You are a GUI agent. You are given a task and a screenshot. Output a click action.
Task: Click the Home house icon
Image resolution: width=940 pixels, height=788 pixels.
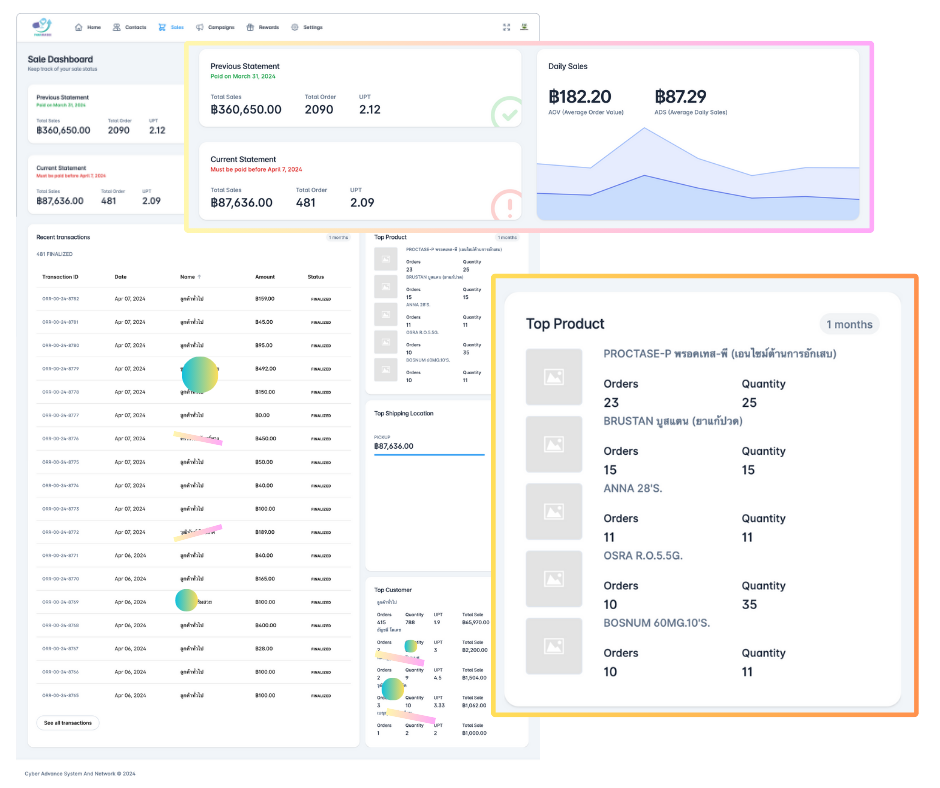point(80,27)
